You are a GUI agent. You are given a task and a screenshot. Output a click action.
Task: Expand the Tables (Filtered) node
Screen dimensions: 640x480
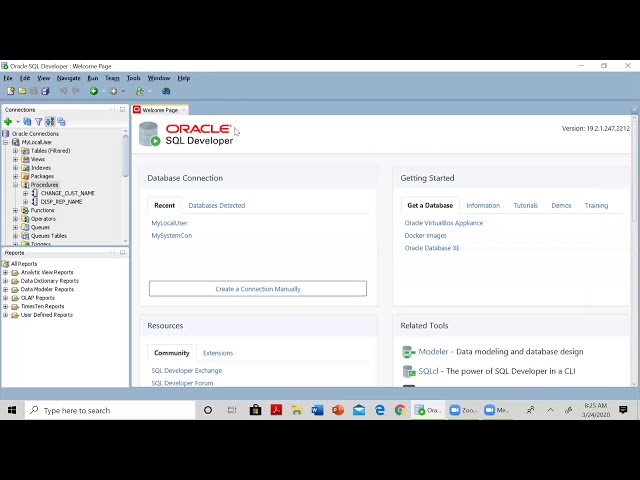pyautogui.click(x=16, y=151)
